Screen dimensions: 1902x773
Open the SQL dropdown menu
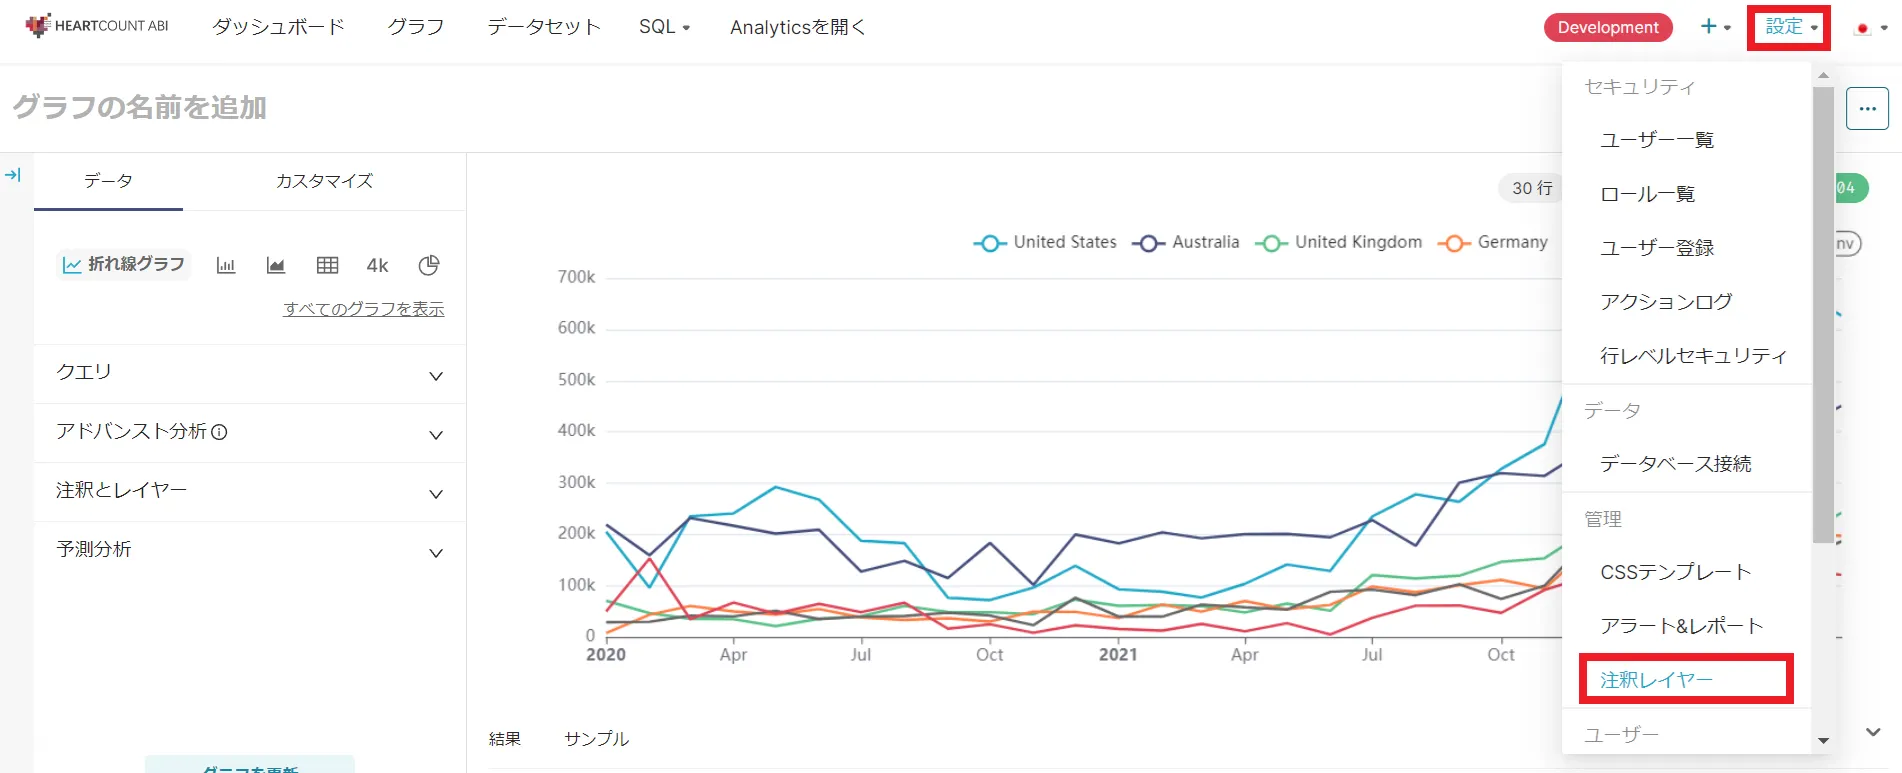point(664,27)
